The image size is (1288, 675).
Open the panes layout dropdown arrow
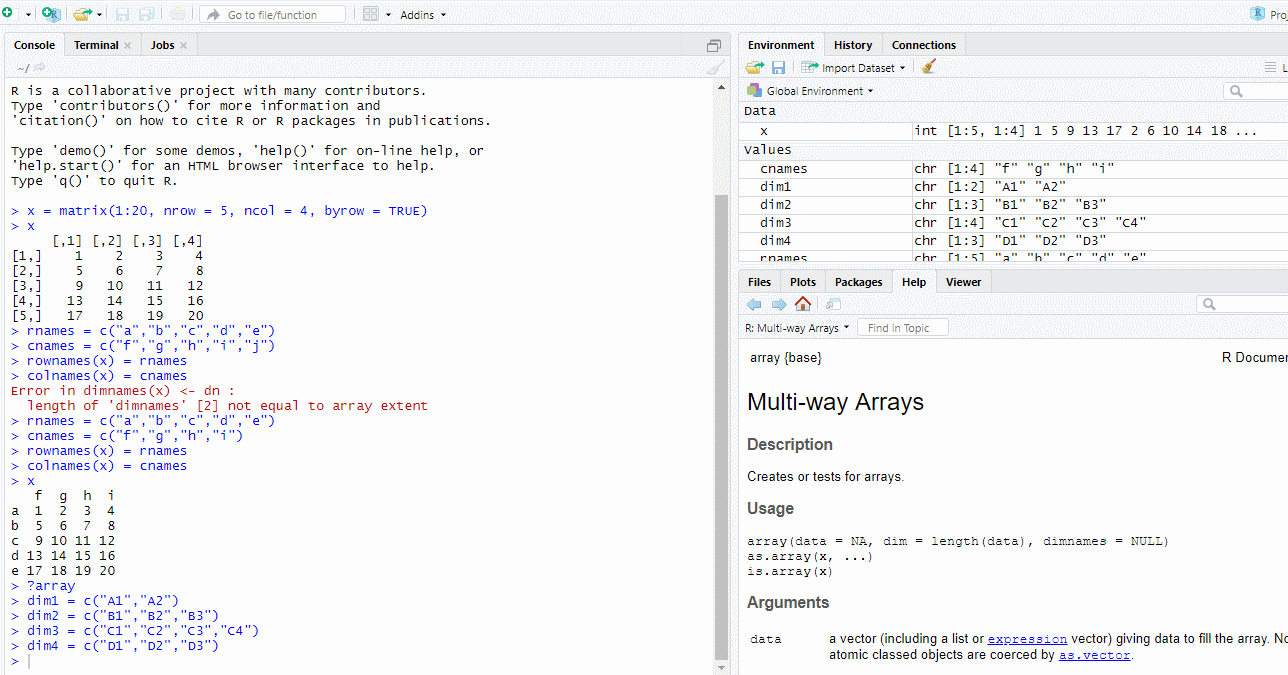click(x=389, y=15)
